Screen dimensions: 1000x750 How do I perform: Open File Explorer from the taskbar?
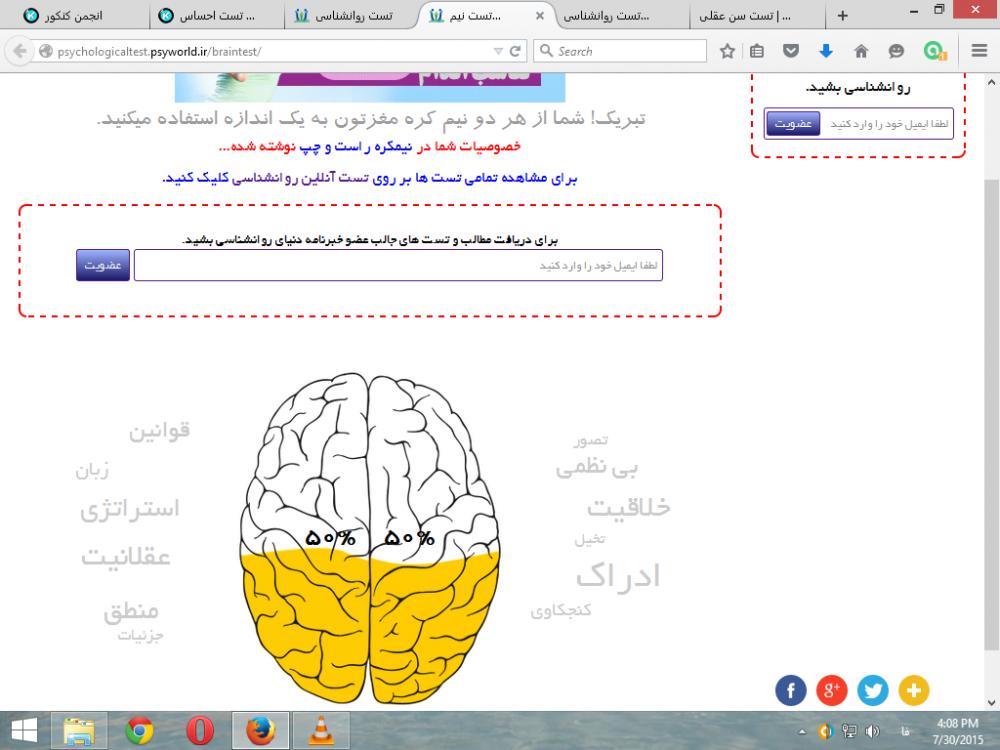click(79, 730)
